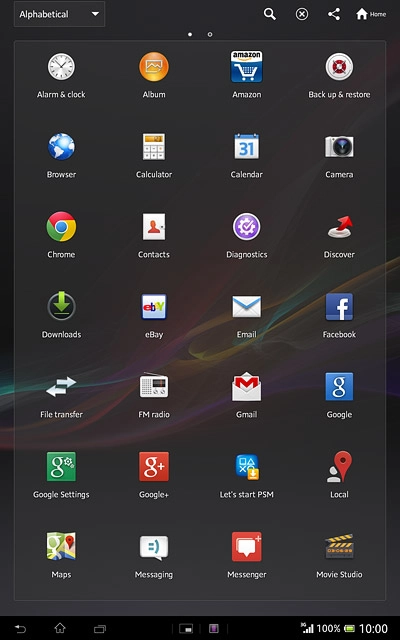
Task: Launch the Diagnostics app
Action: point(247,227)
